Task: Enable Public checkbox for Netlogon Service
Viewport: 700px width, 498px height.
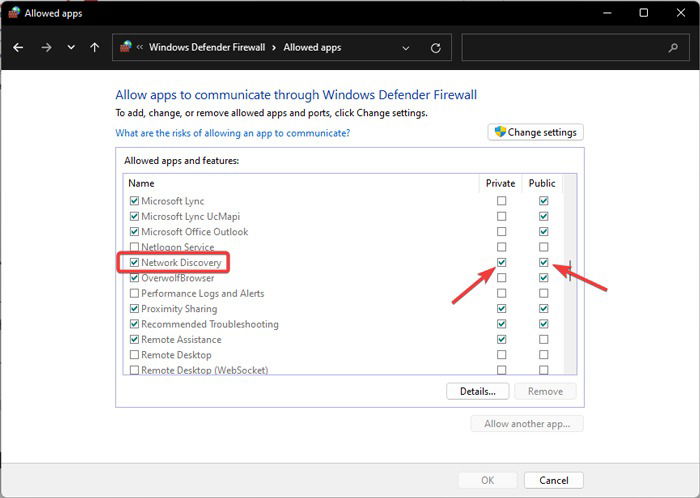Action: point(543,247)
